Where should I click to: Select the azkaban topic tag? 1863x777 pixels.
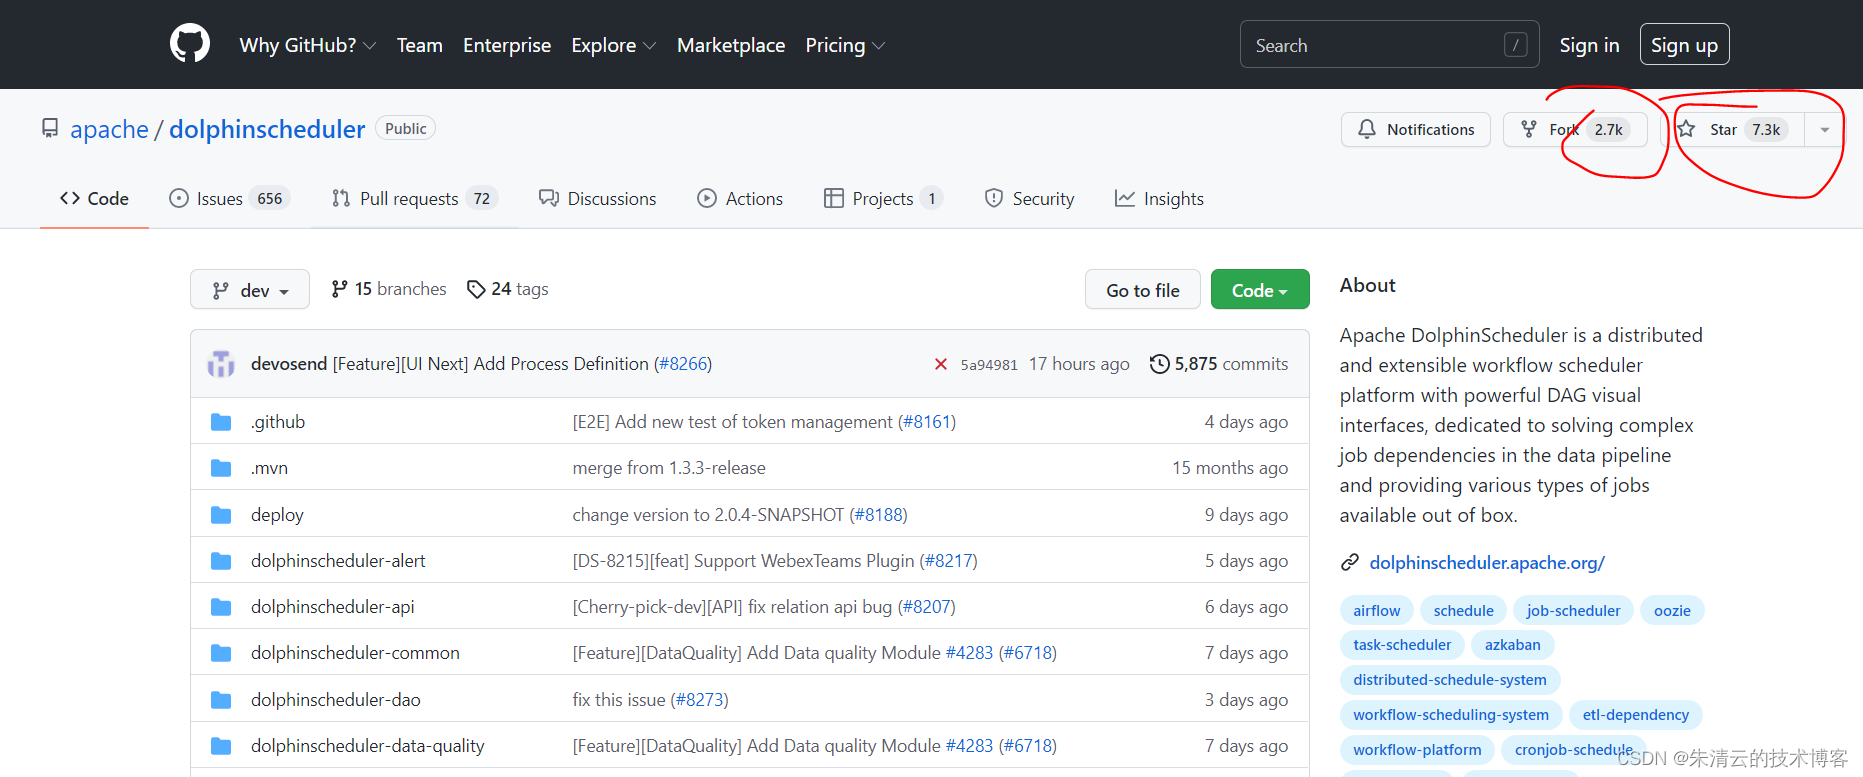pyautogui.click(x=1512, y=645)
